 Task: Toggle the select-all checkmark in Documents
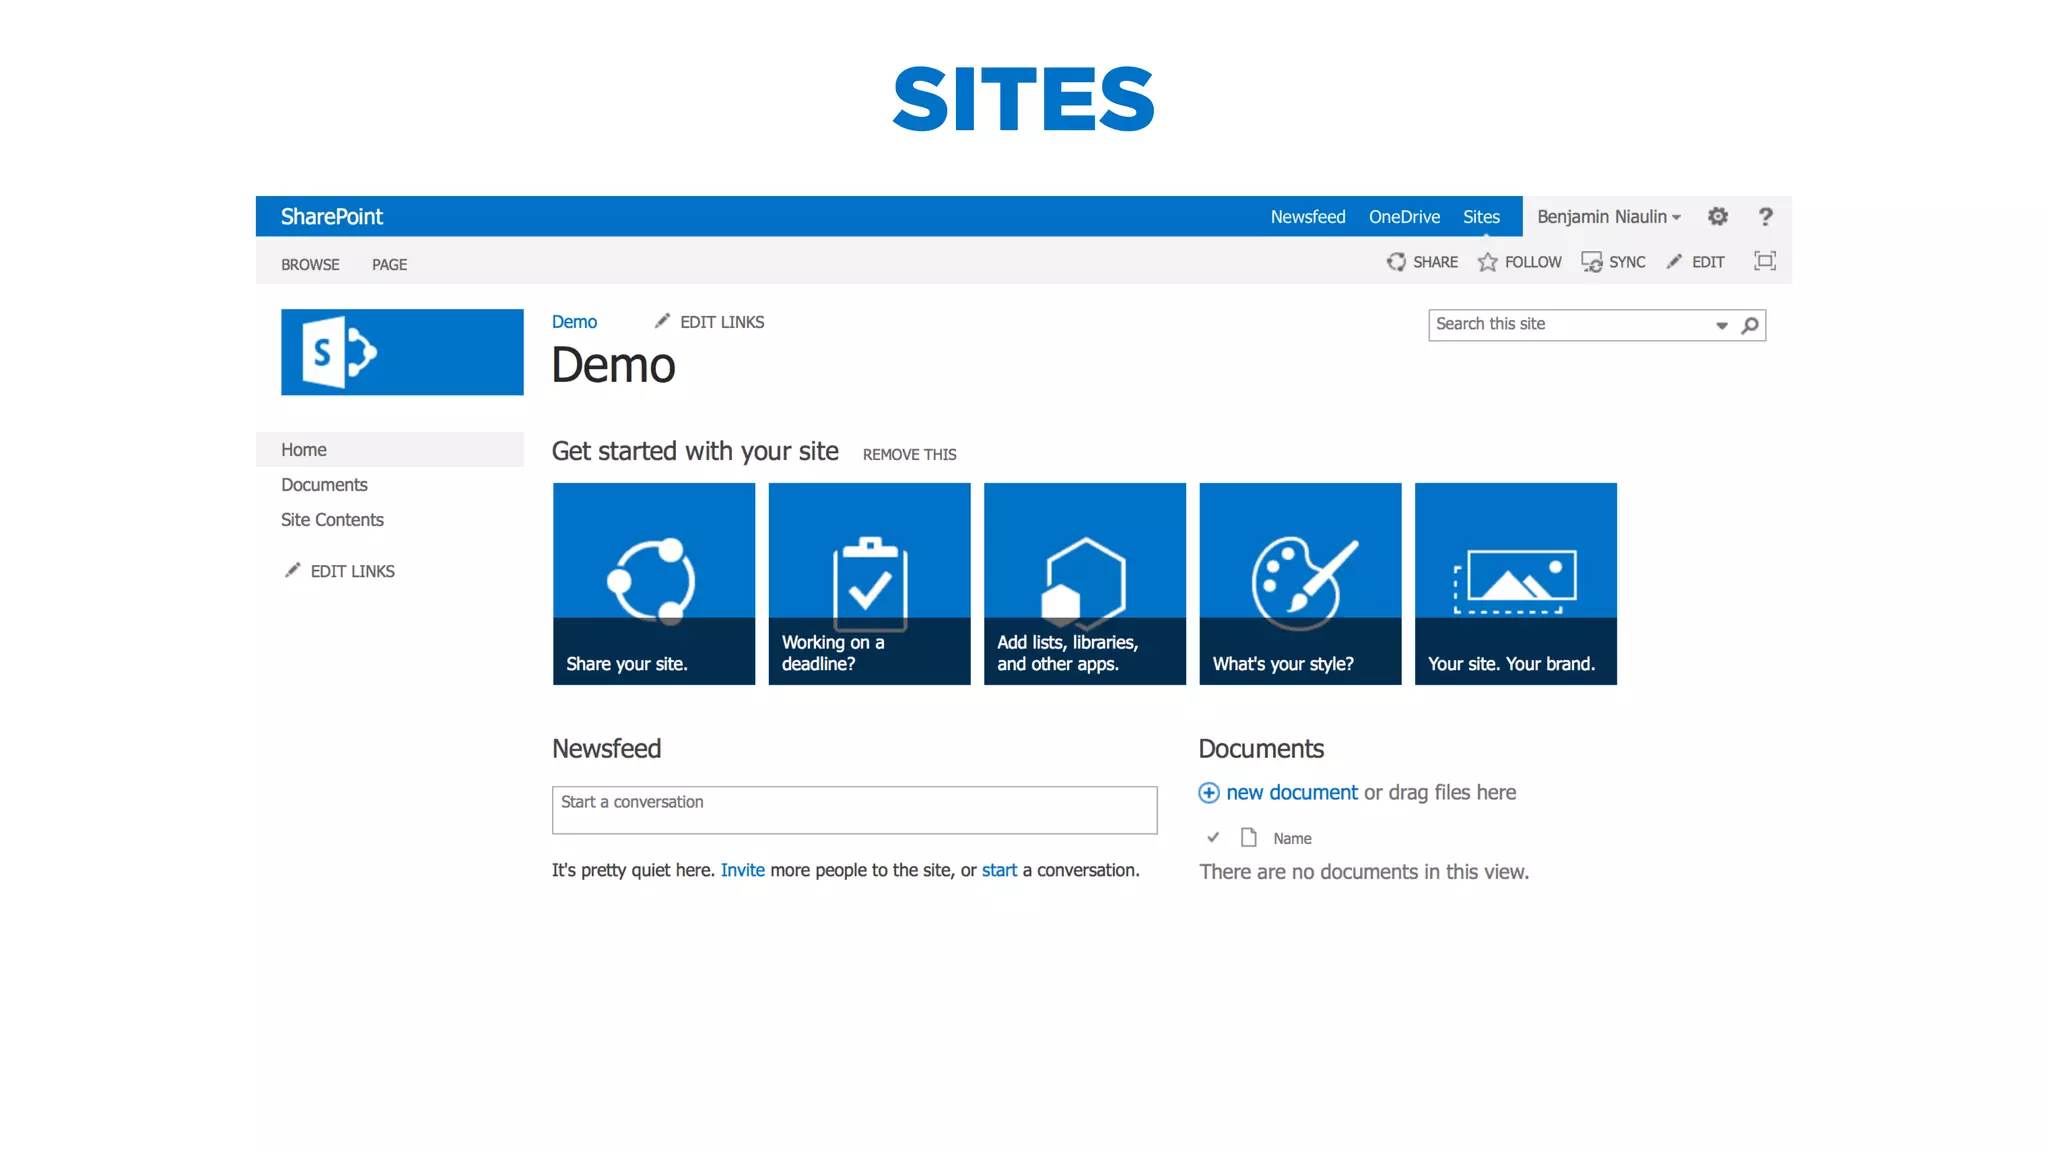tap(1213, 837)
